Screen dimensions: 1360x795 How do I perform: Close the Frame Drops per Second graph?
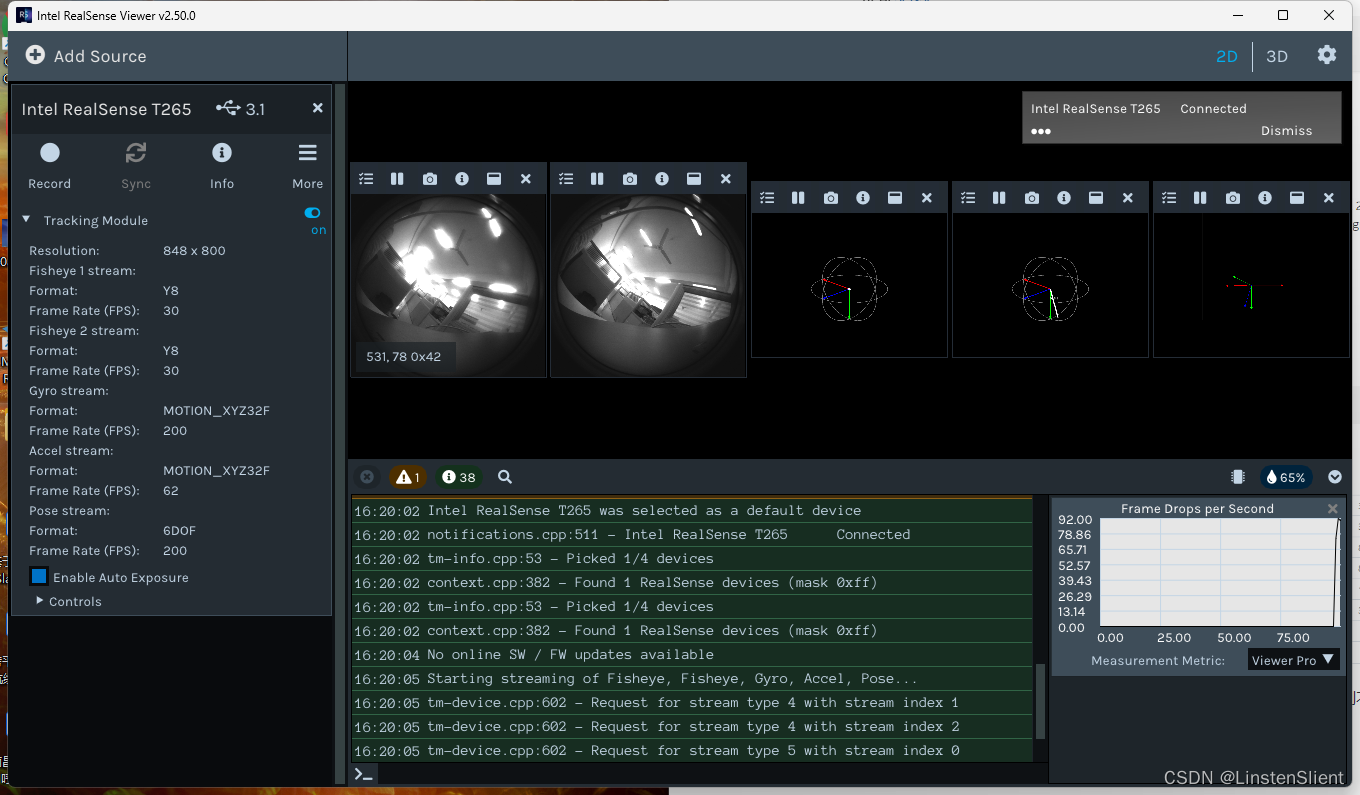click(1332, 509)
